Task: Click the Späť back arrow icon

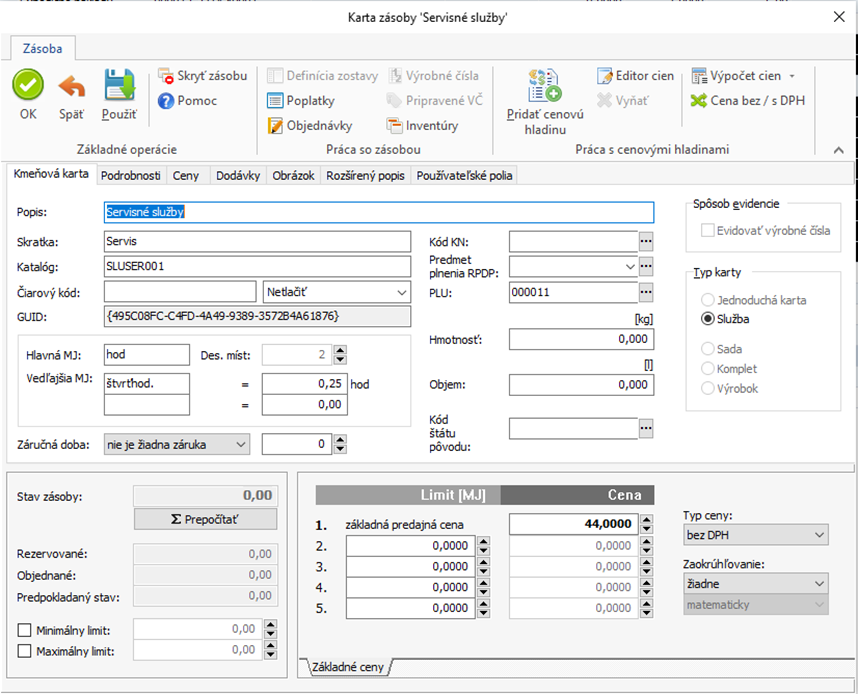Action: click(x=71, y=85)
